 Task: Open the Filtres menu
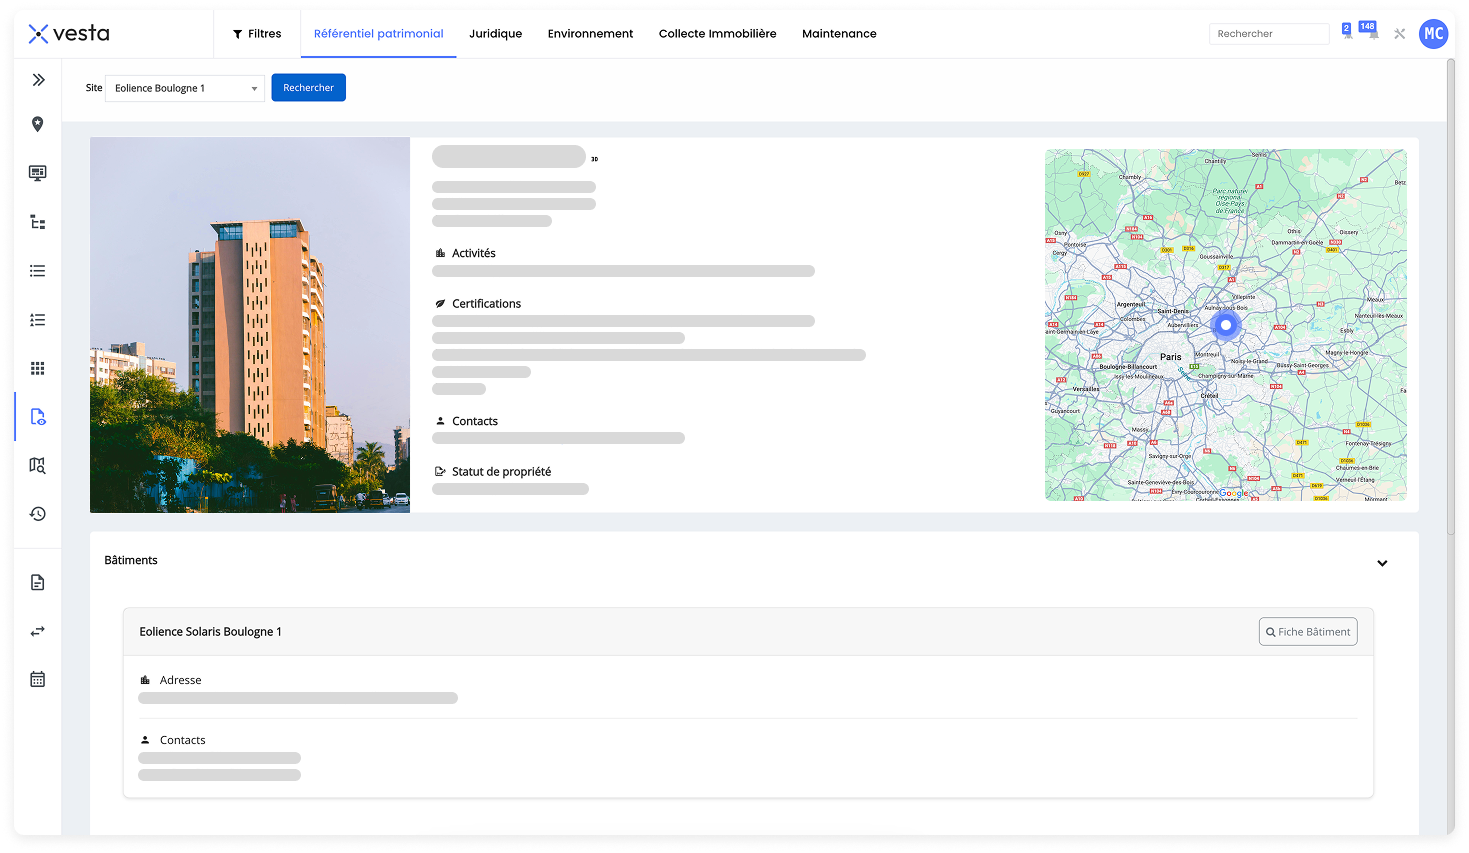(x=257, y=34)
